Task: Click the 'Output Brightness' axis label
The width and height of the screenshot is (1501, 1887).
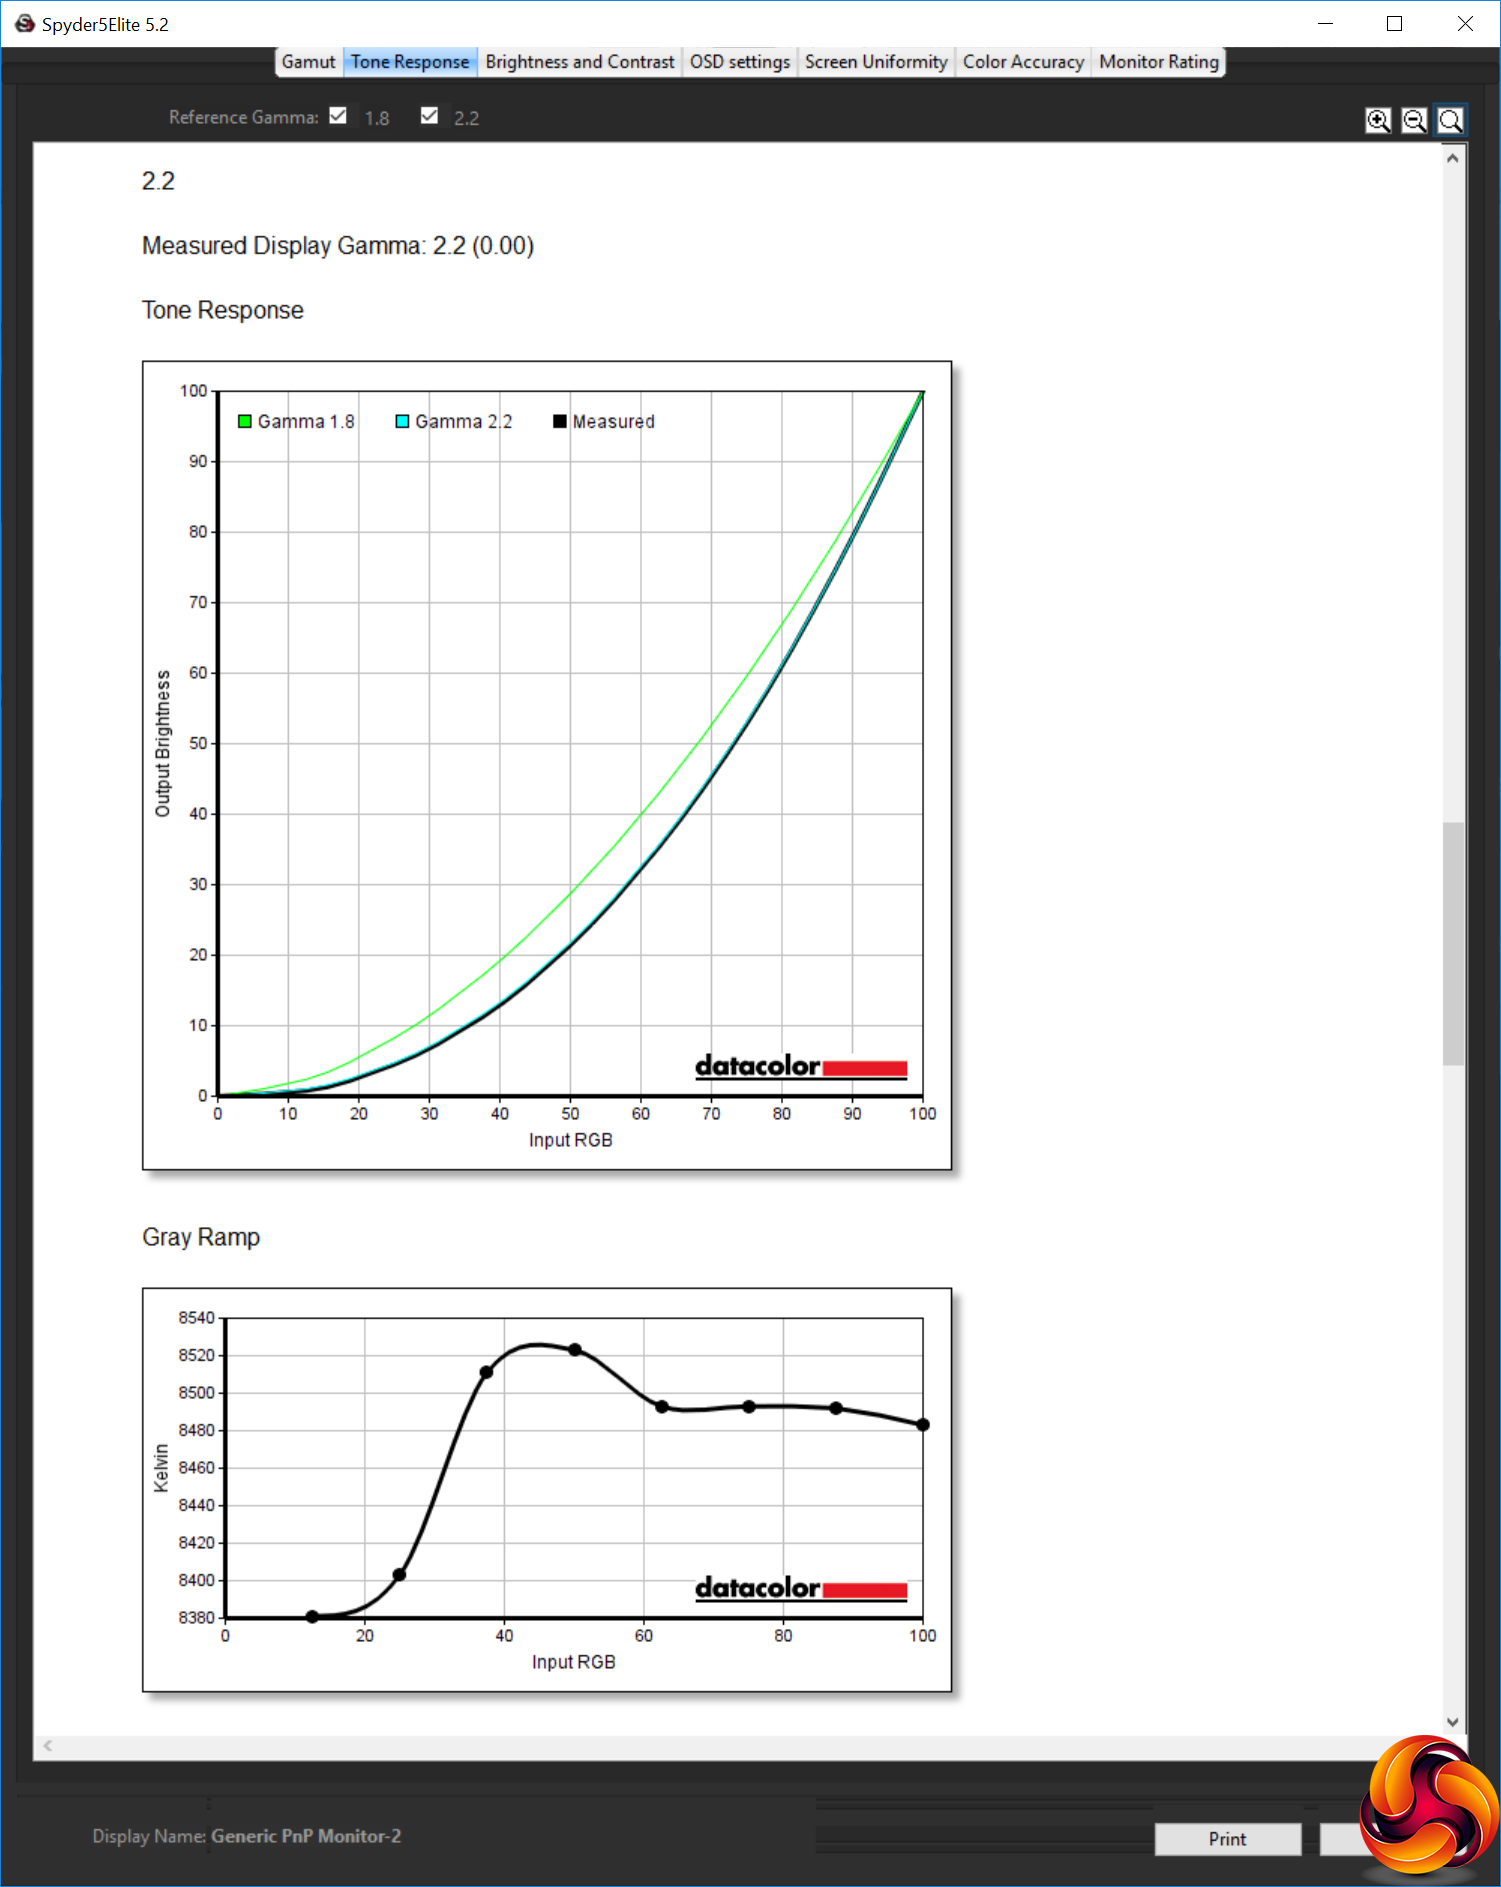Action: click(x=162, y=743)
